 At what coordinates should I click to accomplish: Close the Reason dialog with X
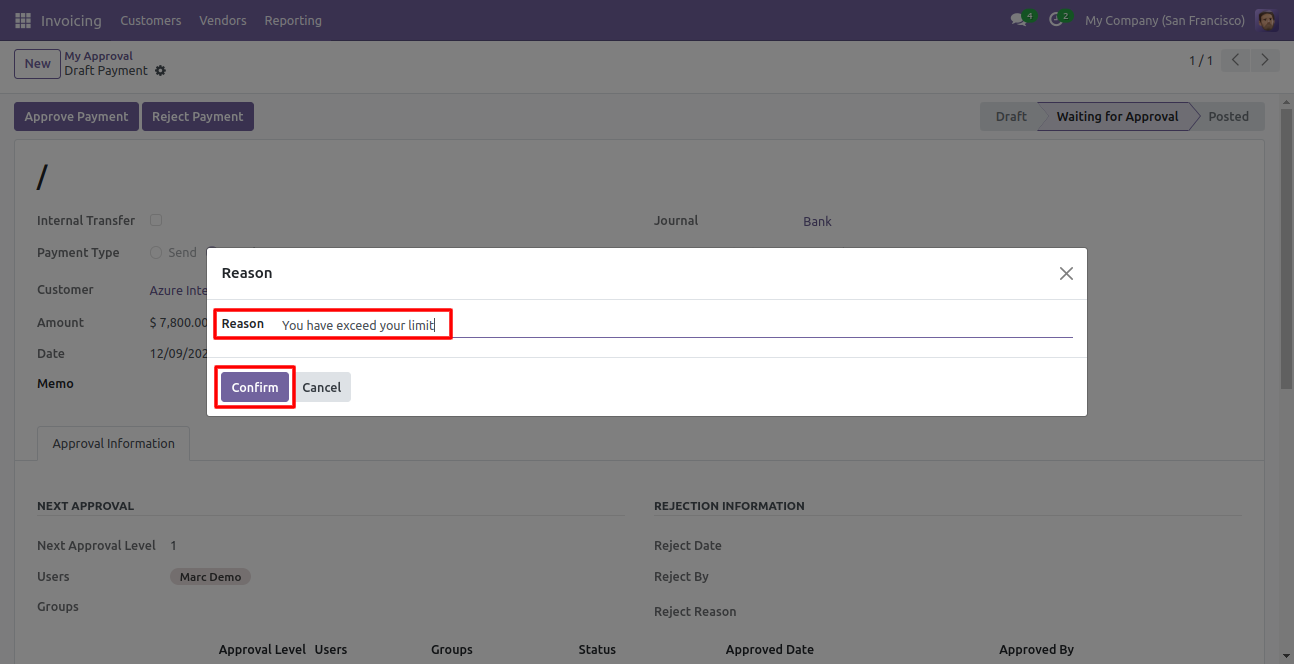tap(1066, 274)
